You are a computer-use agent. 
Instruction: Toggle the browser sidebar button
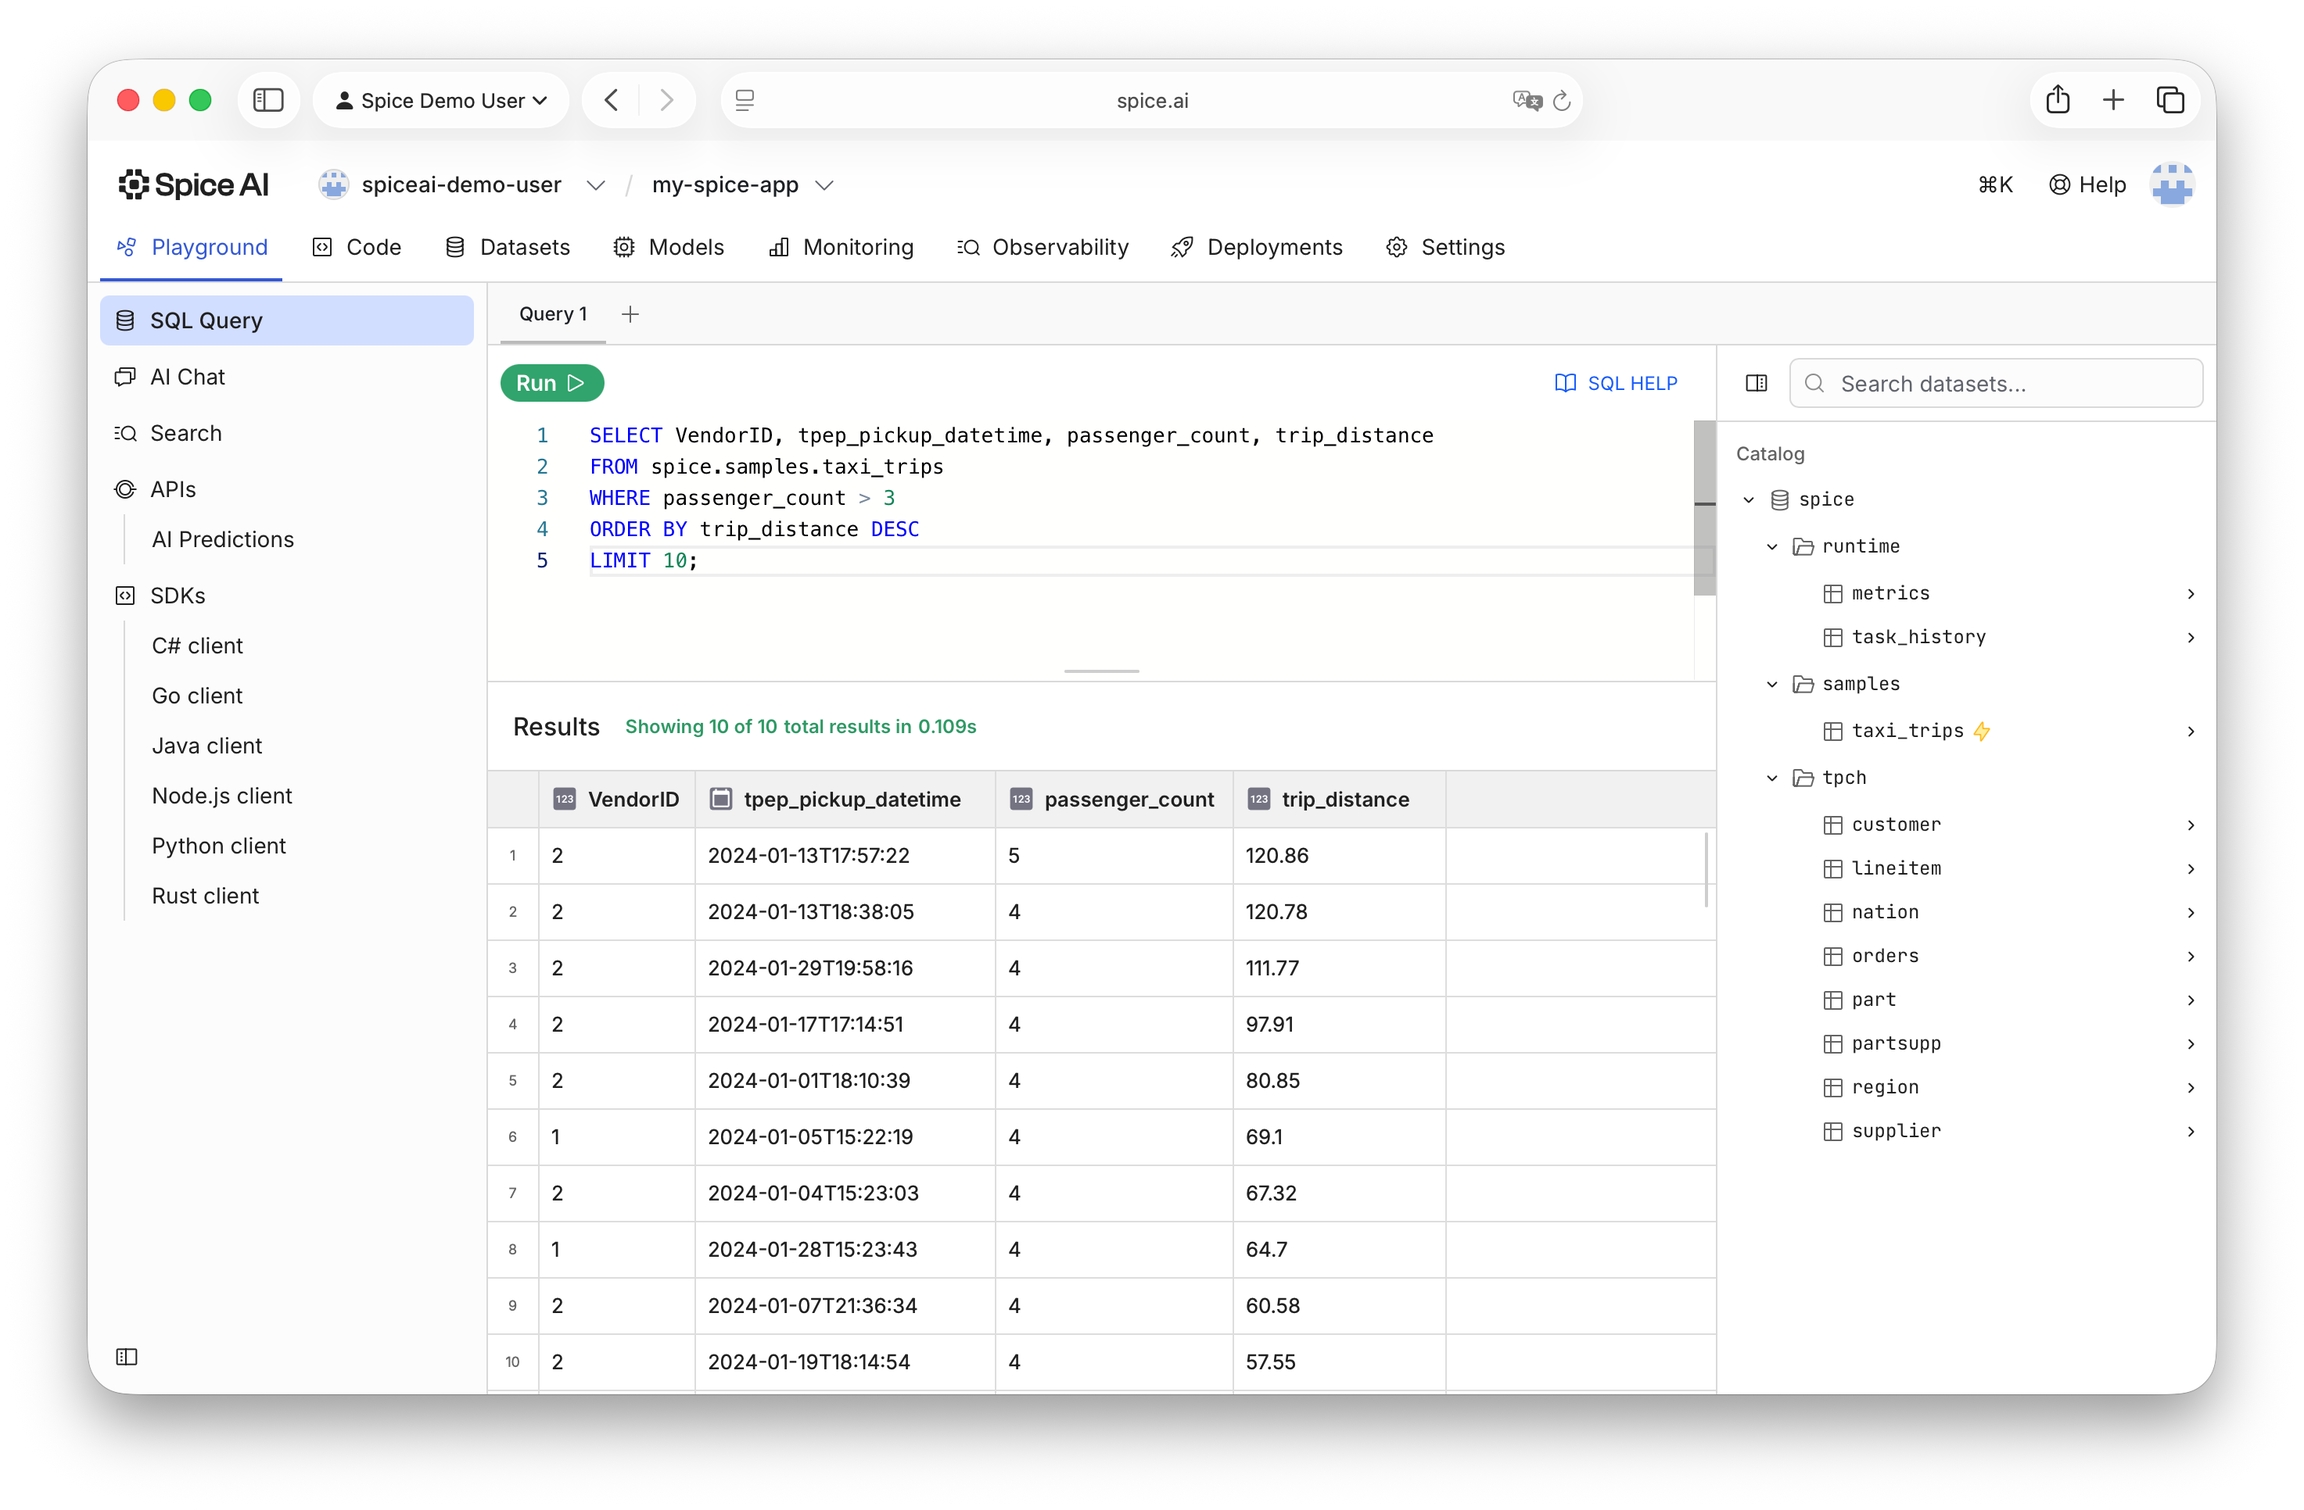[x=268, y=100]
